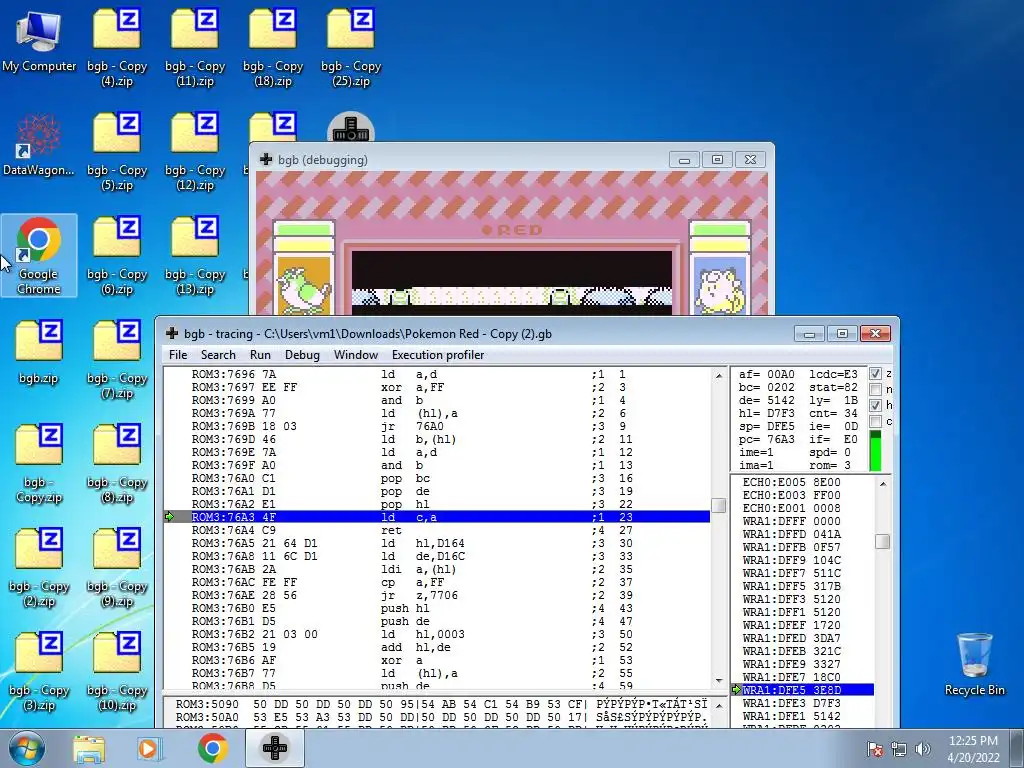Click the network tray icon
This screenshot has height=768, width=1024.
899,749
